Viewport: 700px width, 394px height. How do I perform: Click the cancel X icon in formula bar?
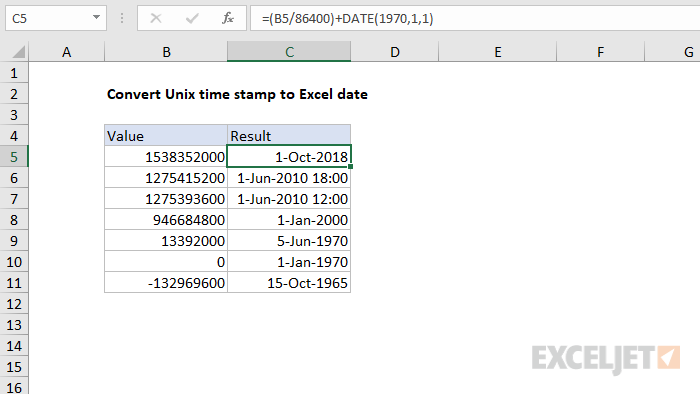156,18
